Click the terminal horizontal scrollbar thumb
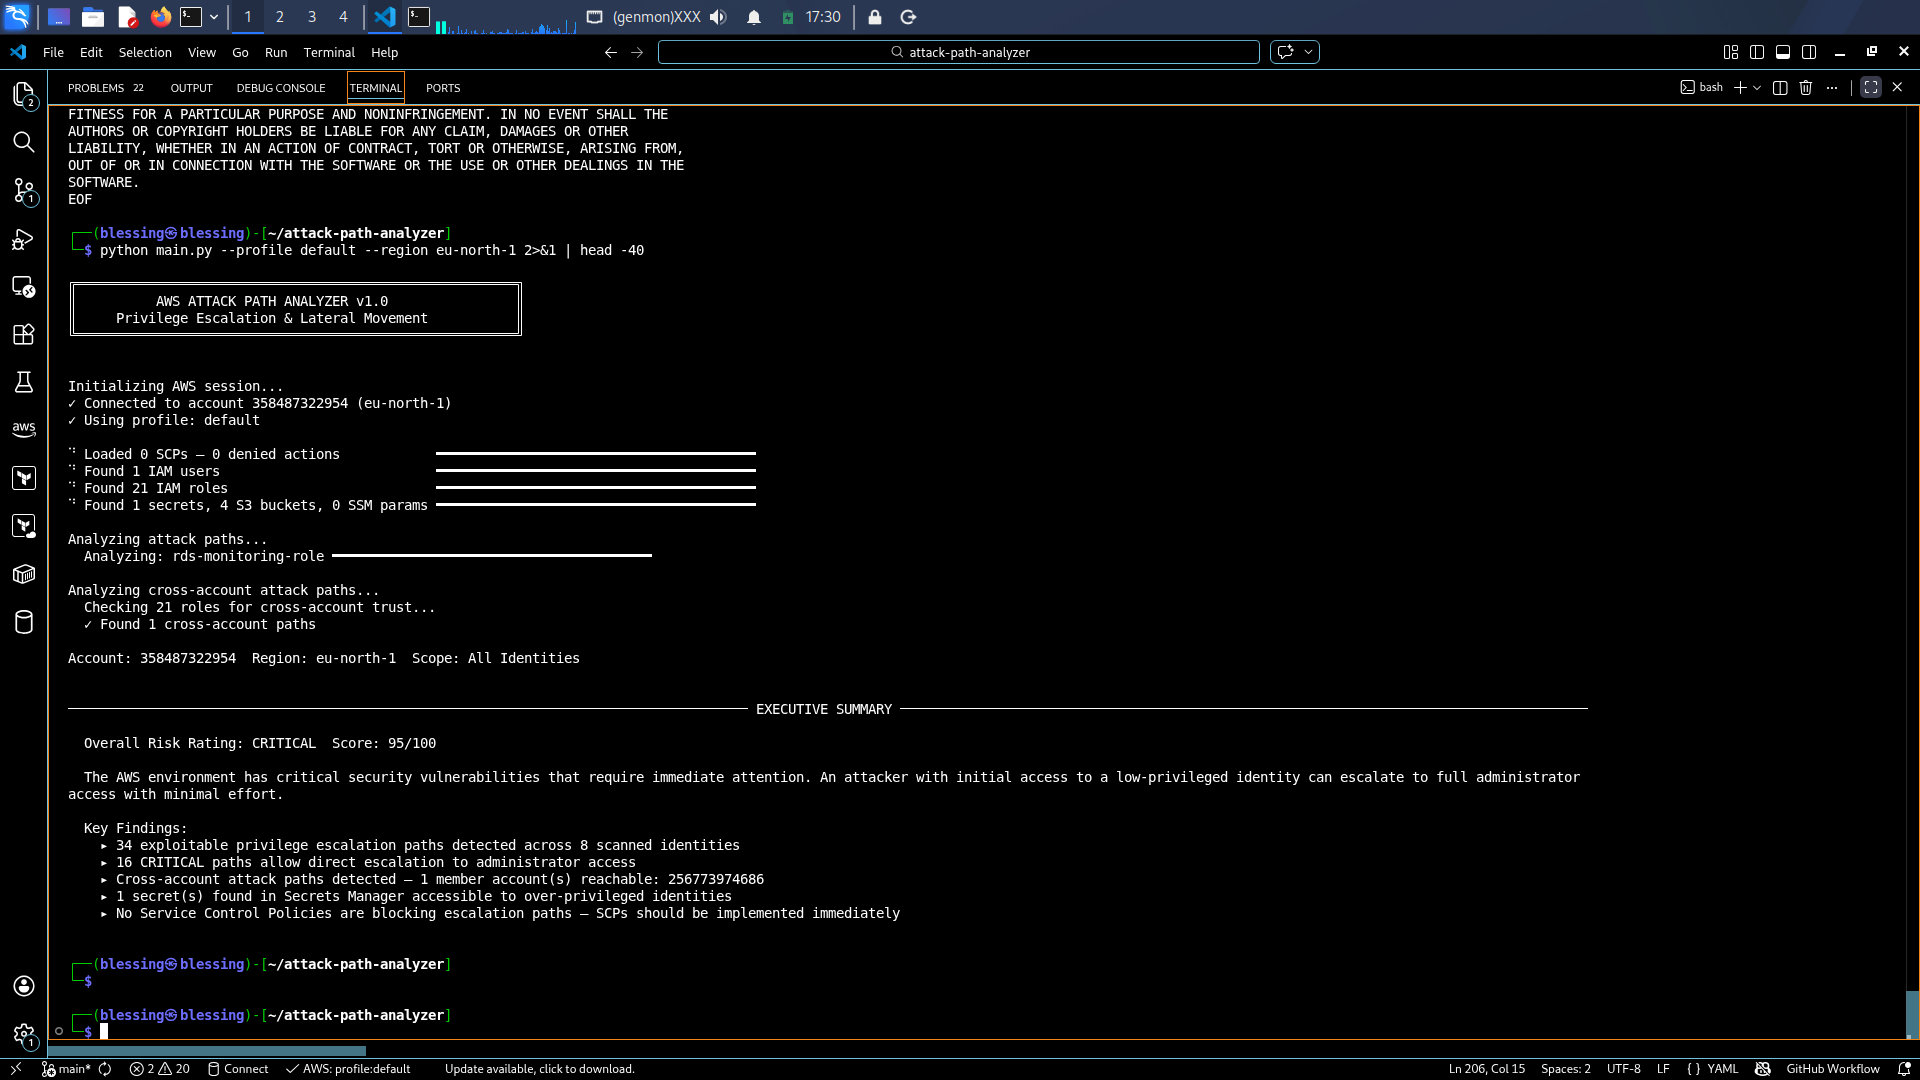The image size is (1920, 1080). coord(207,1051)
